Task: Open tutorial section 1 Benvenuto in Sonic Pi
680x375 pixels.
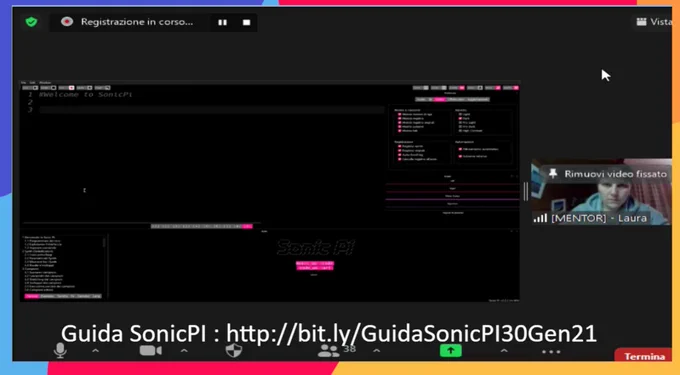Action: point(39,238)
